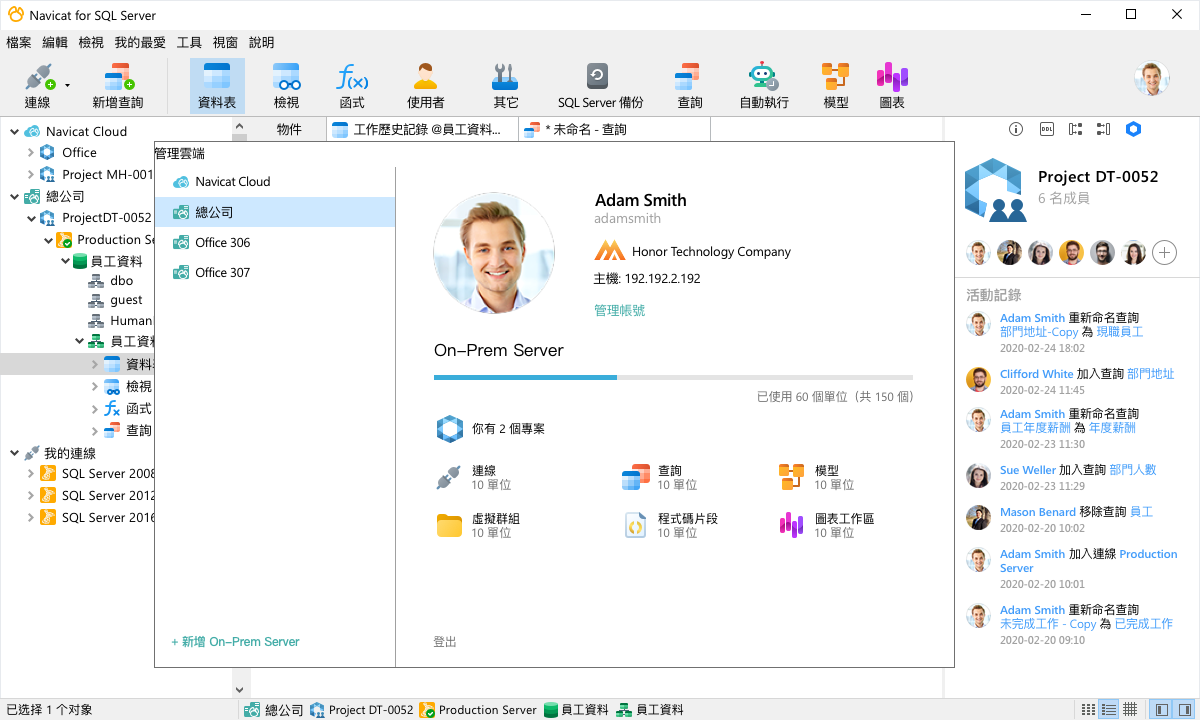
Task: Switch to the 工作歷史記錄 tab
Action: coord(422,129)
